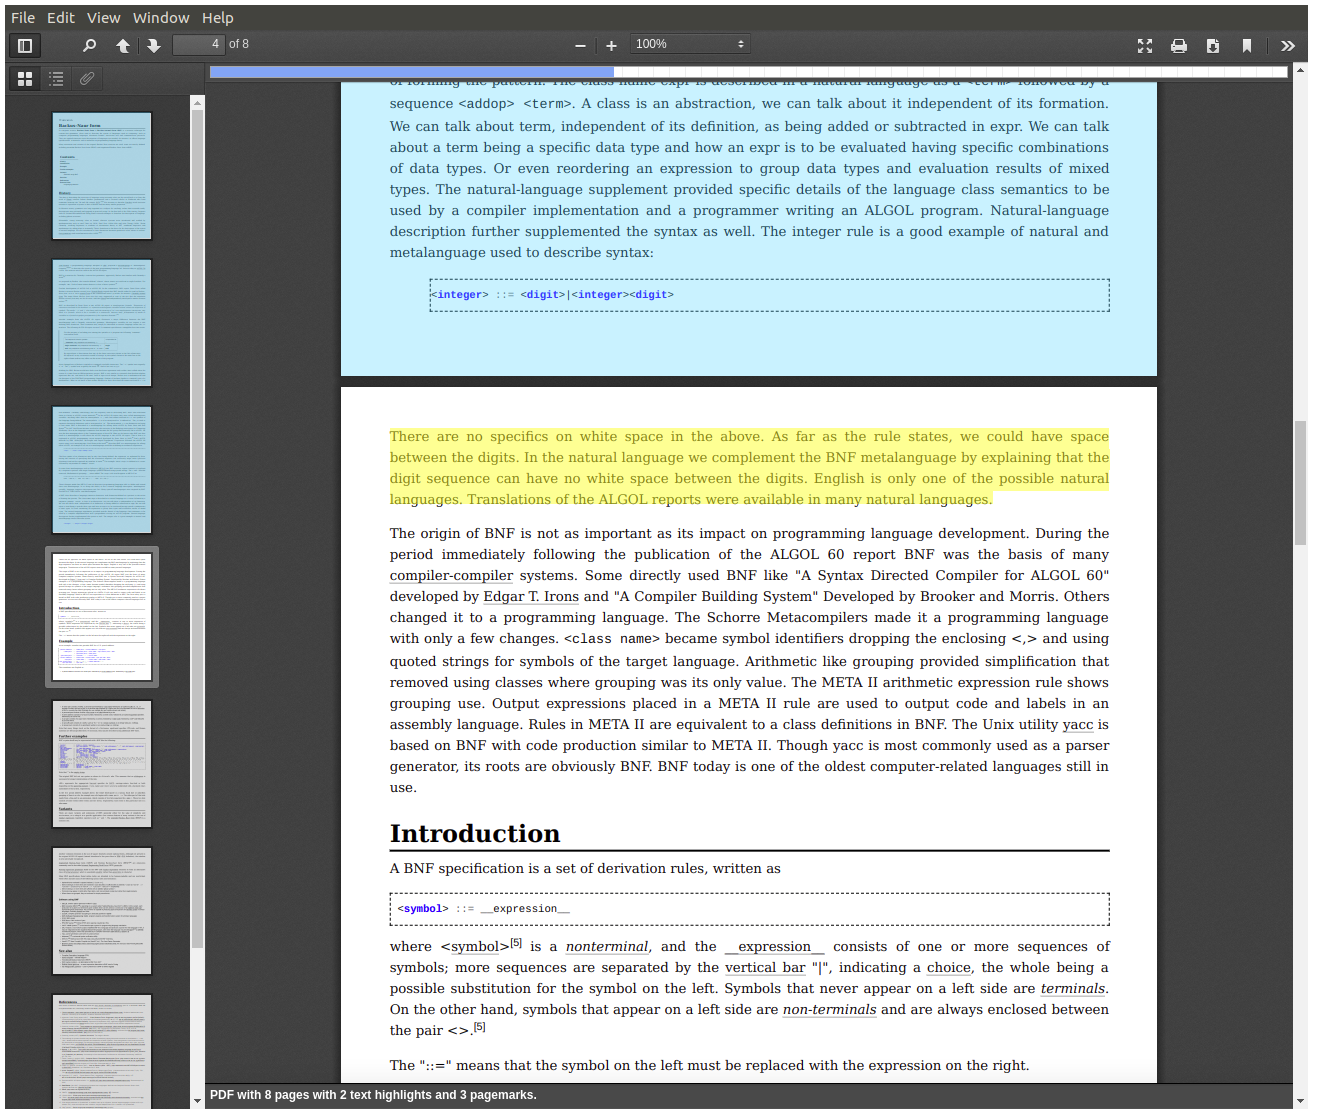This screenshot has width=1317, height=1118.
Task: Select page 2 thumbnail
Action: pyautogui.click(x=102, y=323)
